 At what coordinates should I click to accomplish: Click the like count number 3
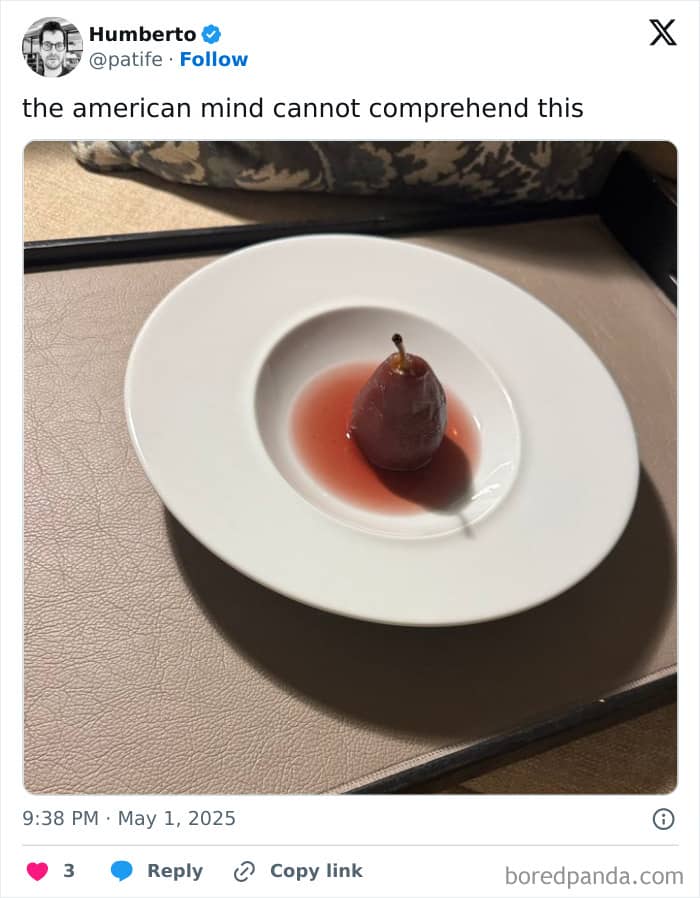[69, 871]
